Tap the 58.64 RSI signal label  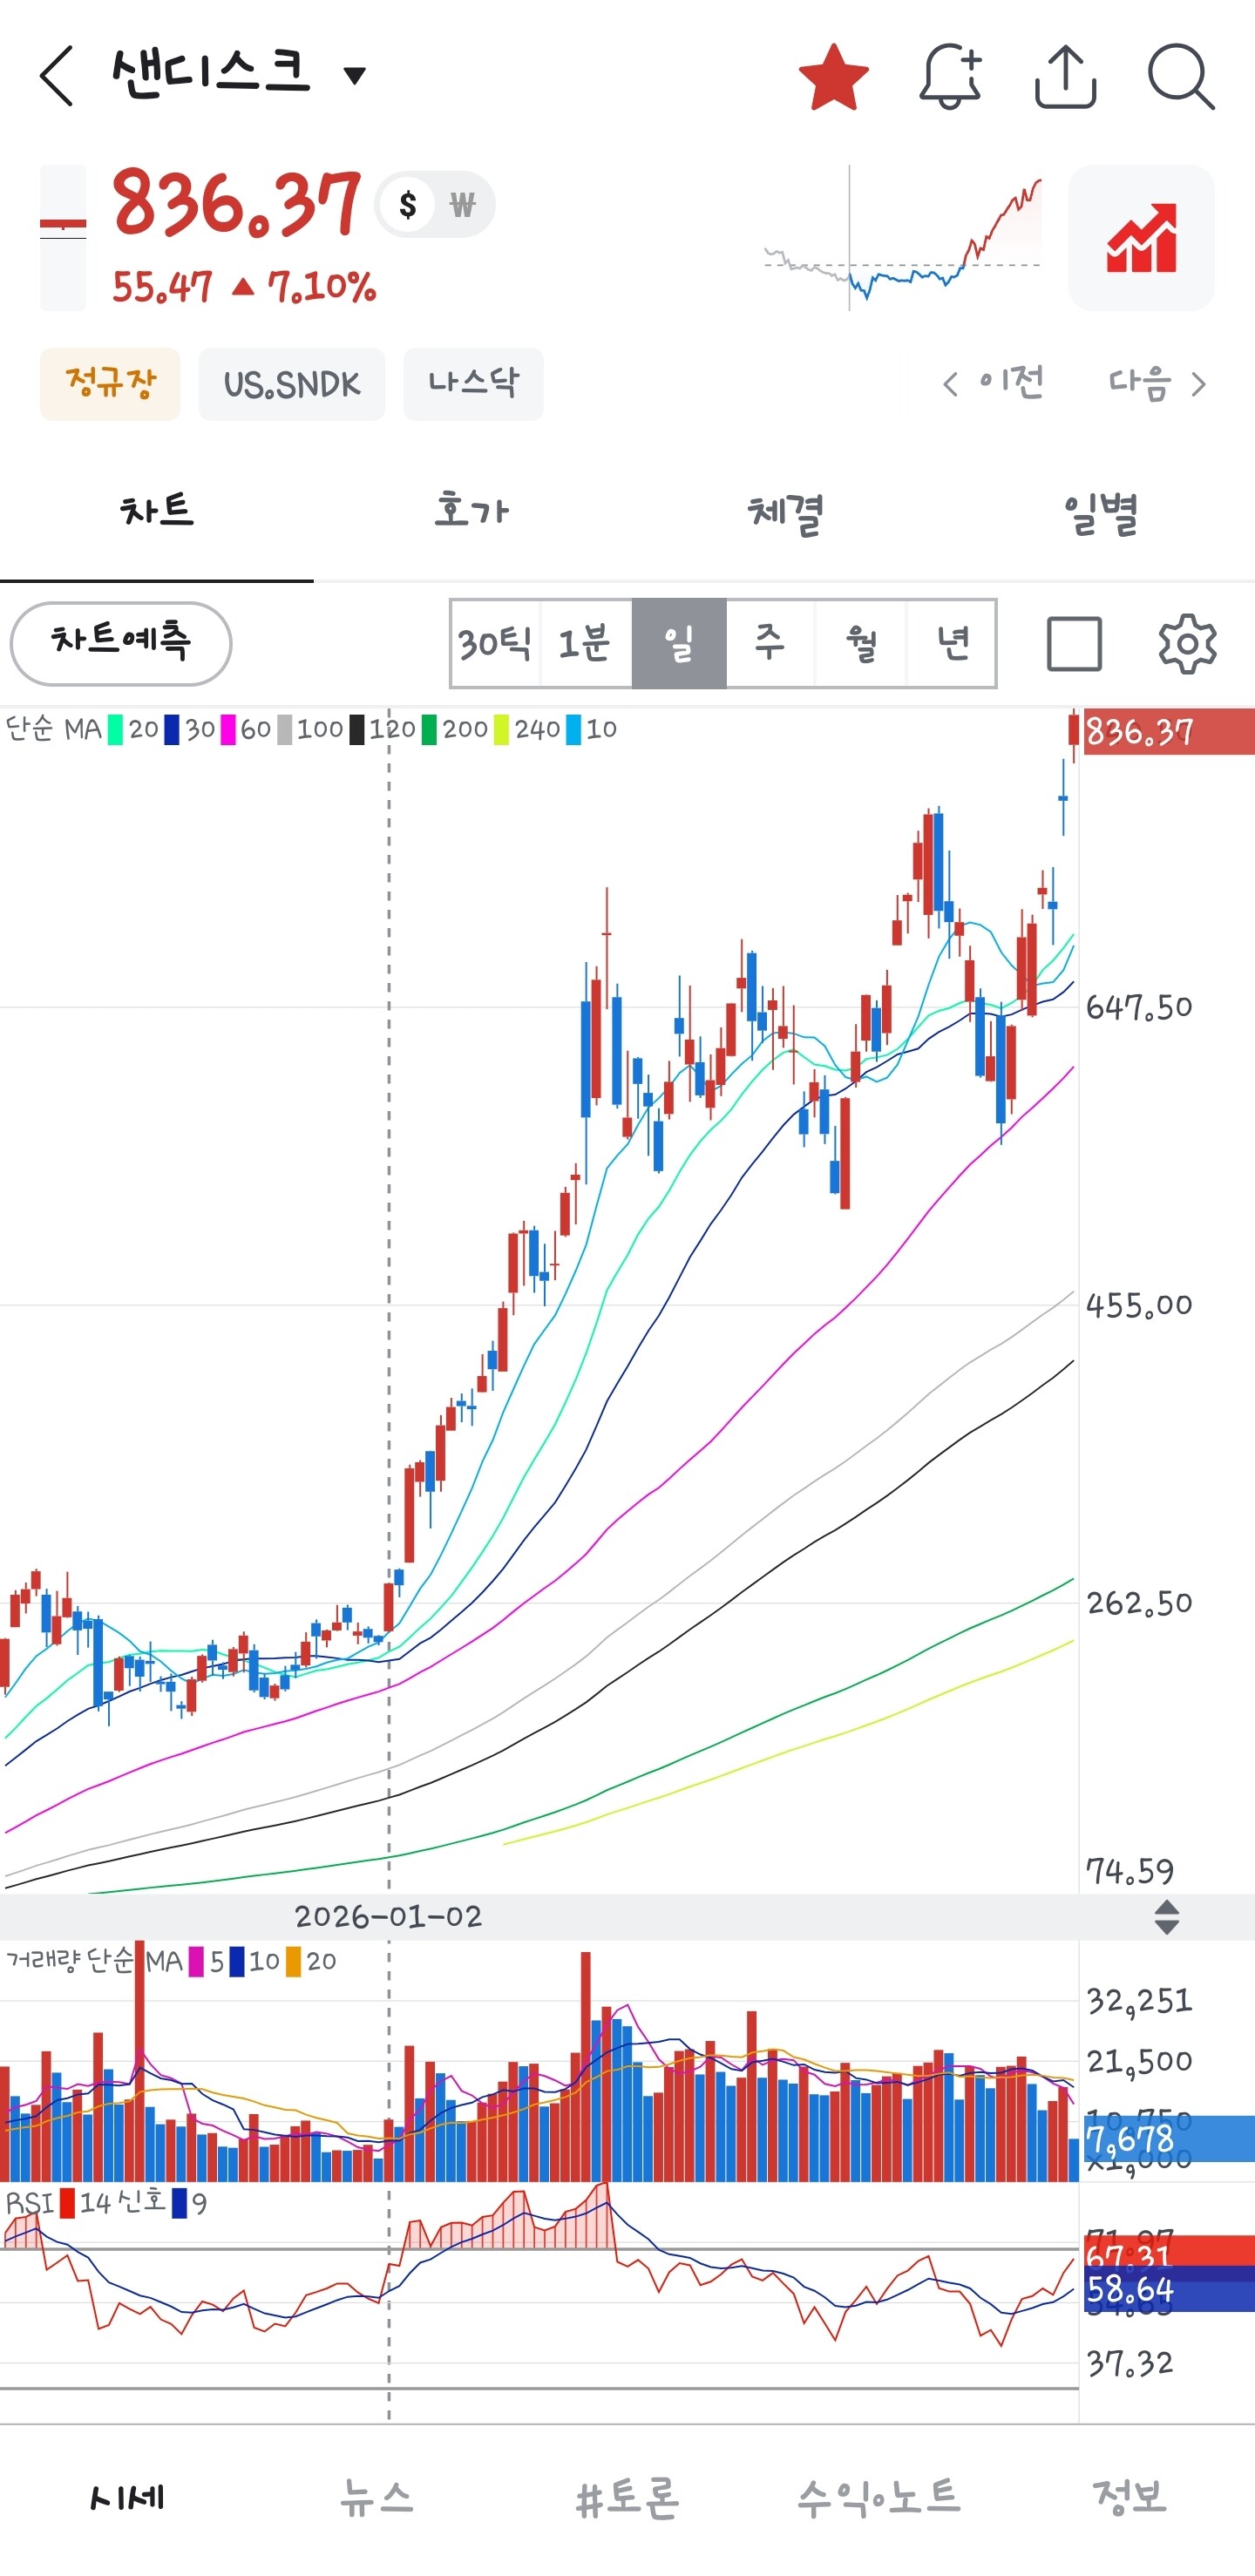(1168, 2290)
